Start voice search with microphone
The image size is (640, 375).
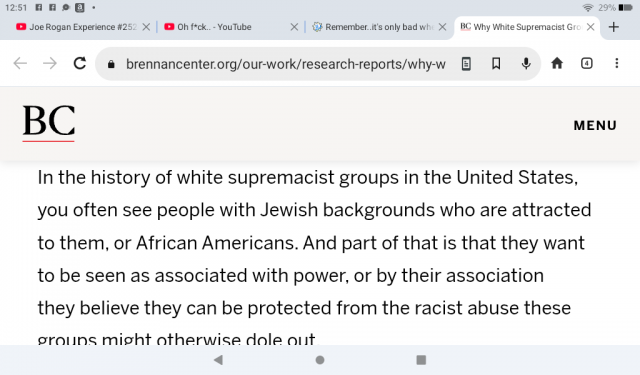pos(526,64)
